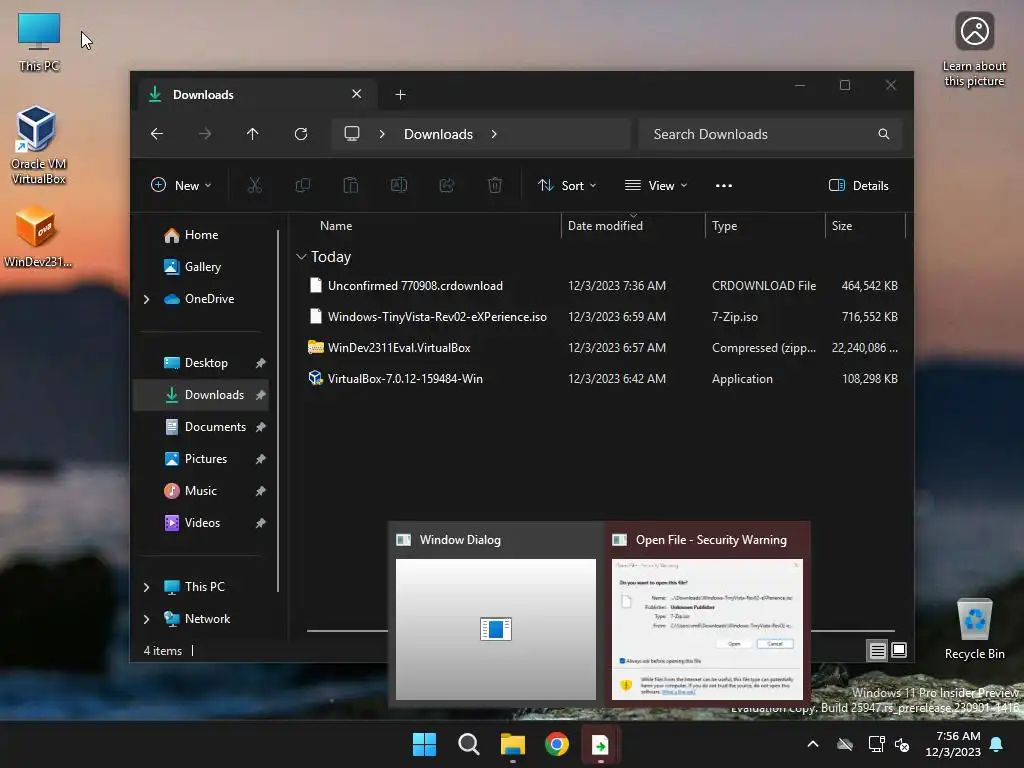The width and height of the screenshot is (1024, 768).
Task: Click Learn about this picture icon
Action: coord(974,49)
